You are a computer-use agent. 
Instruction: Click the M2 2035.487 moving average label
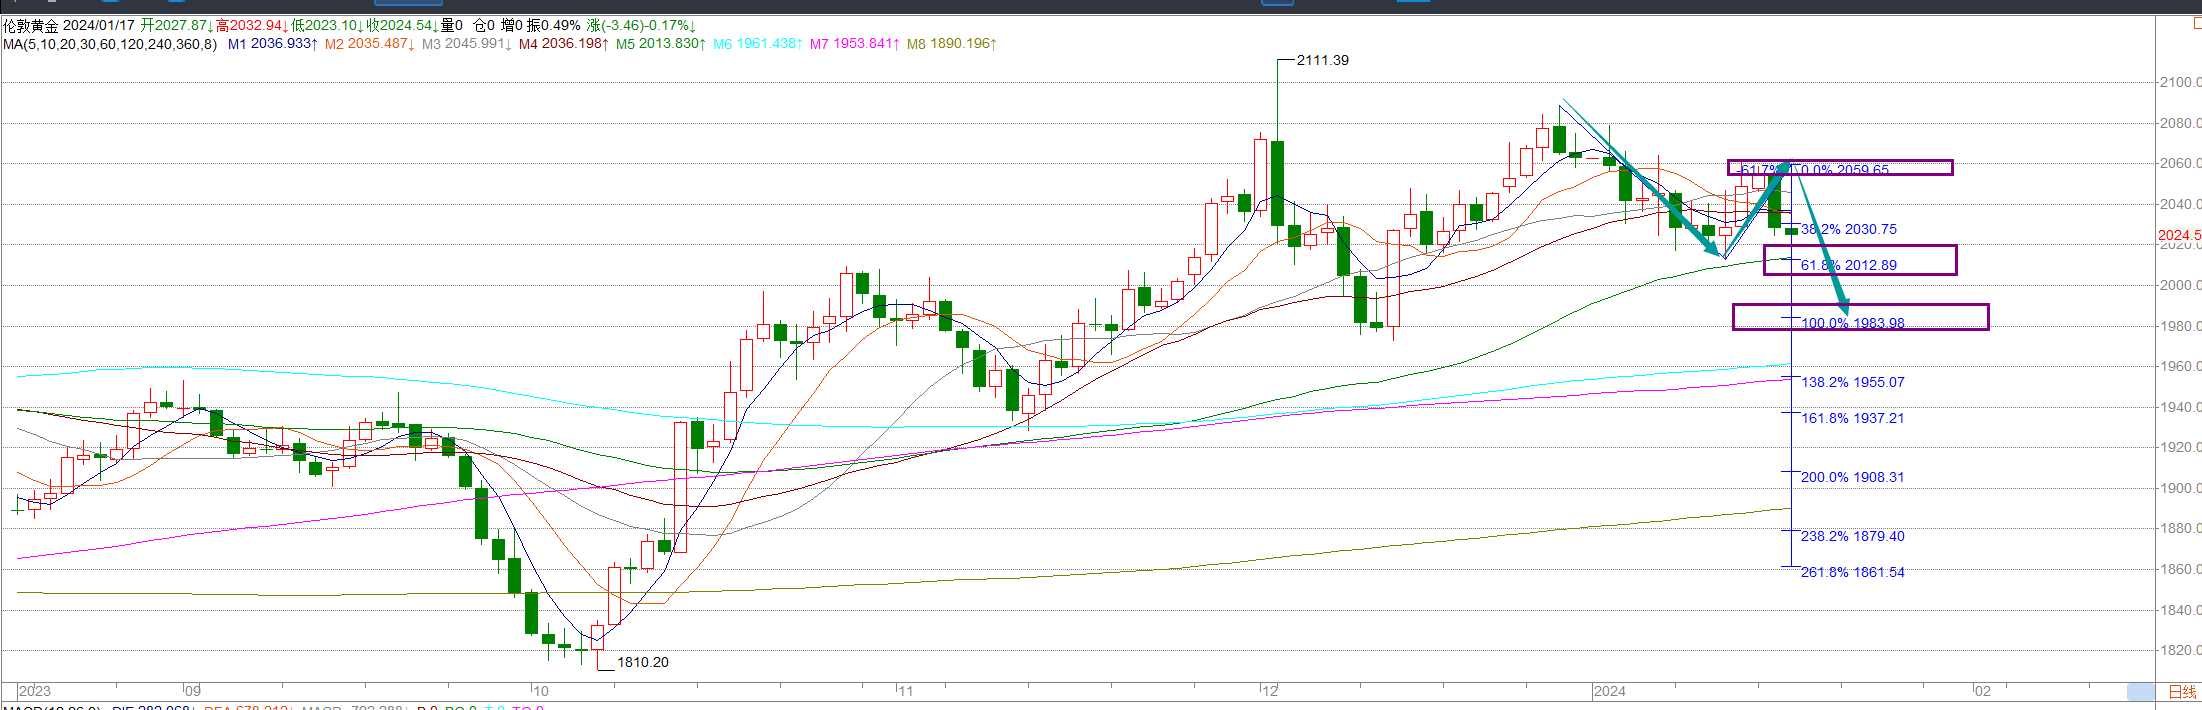(369, 44)
